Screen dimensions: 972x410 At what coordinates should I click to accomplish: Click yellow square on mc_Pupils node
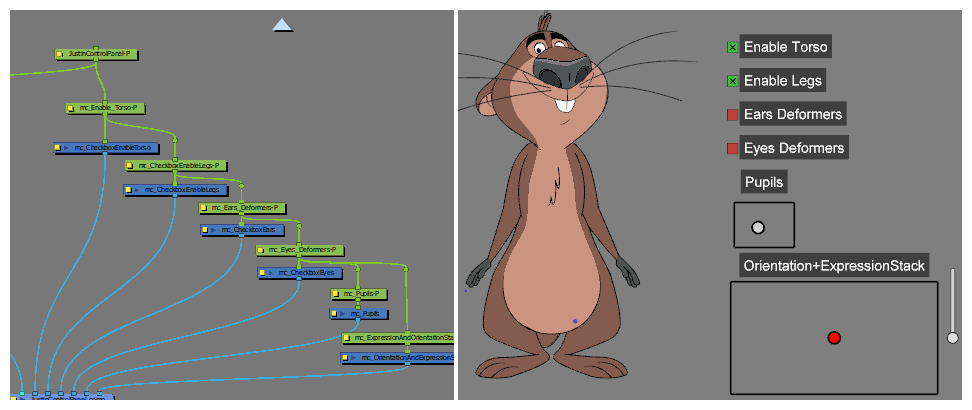coord(335,314)
